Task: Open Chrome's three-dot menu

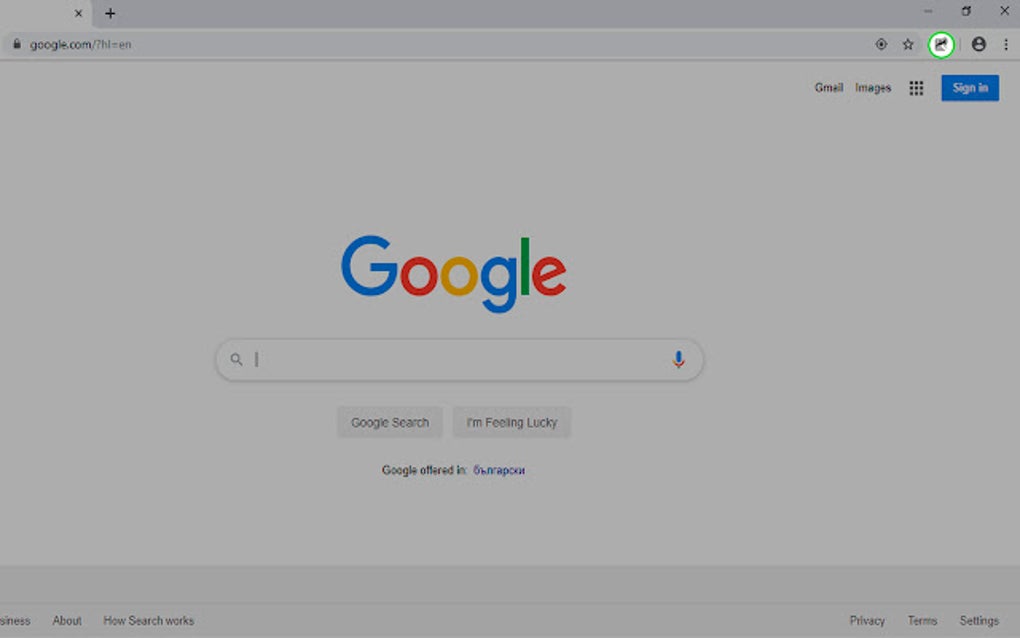Action: tap(1006, 44)
